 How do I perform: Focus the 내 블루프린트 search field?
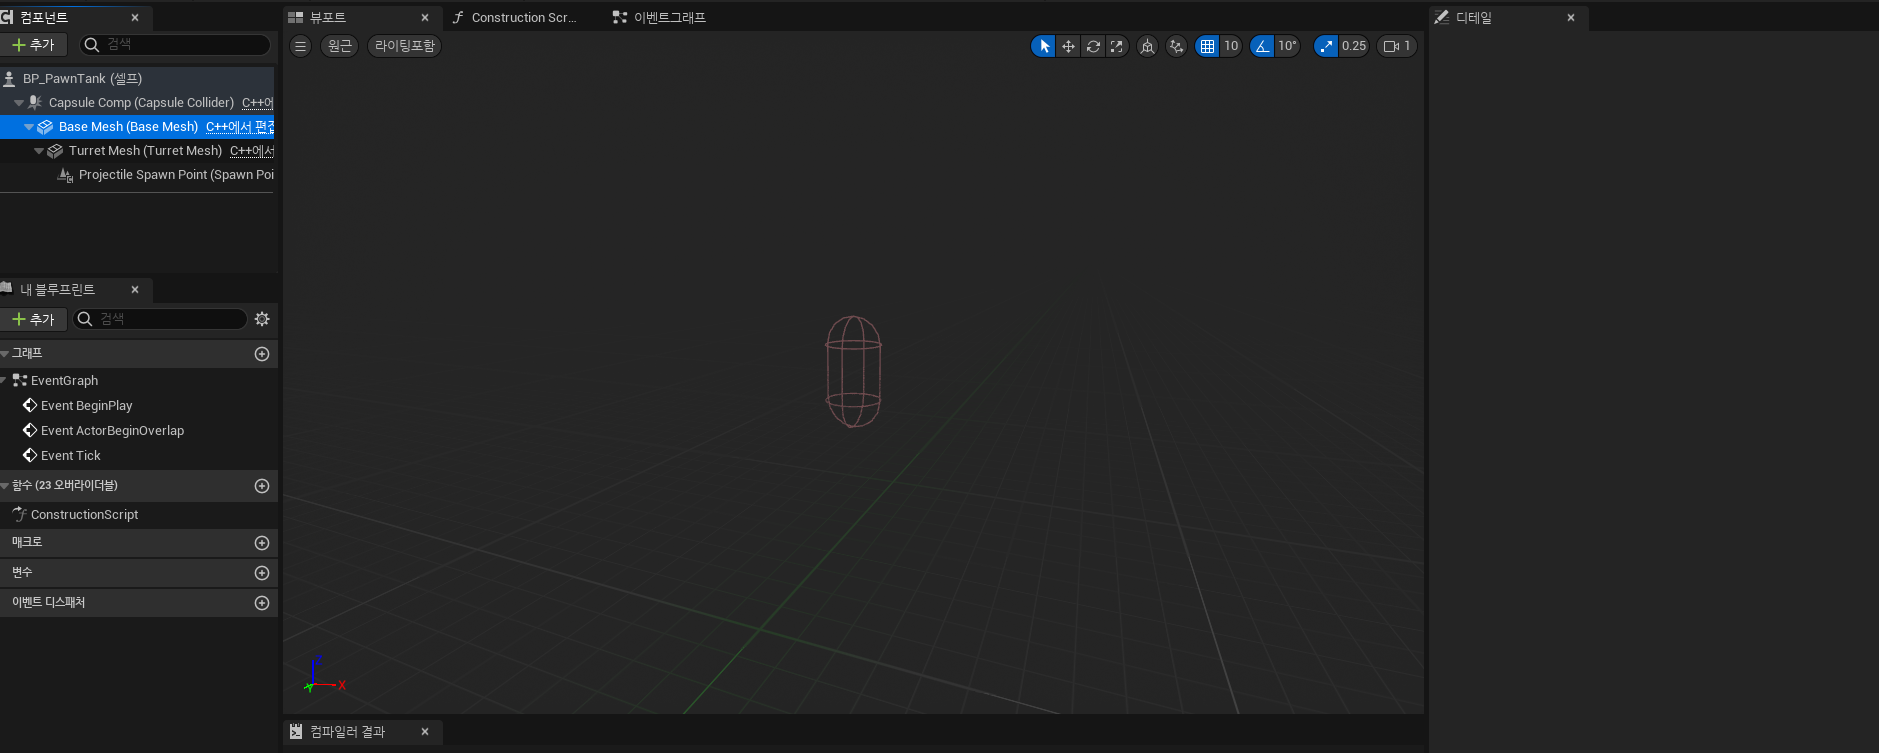click(x=160, y=319)
